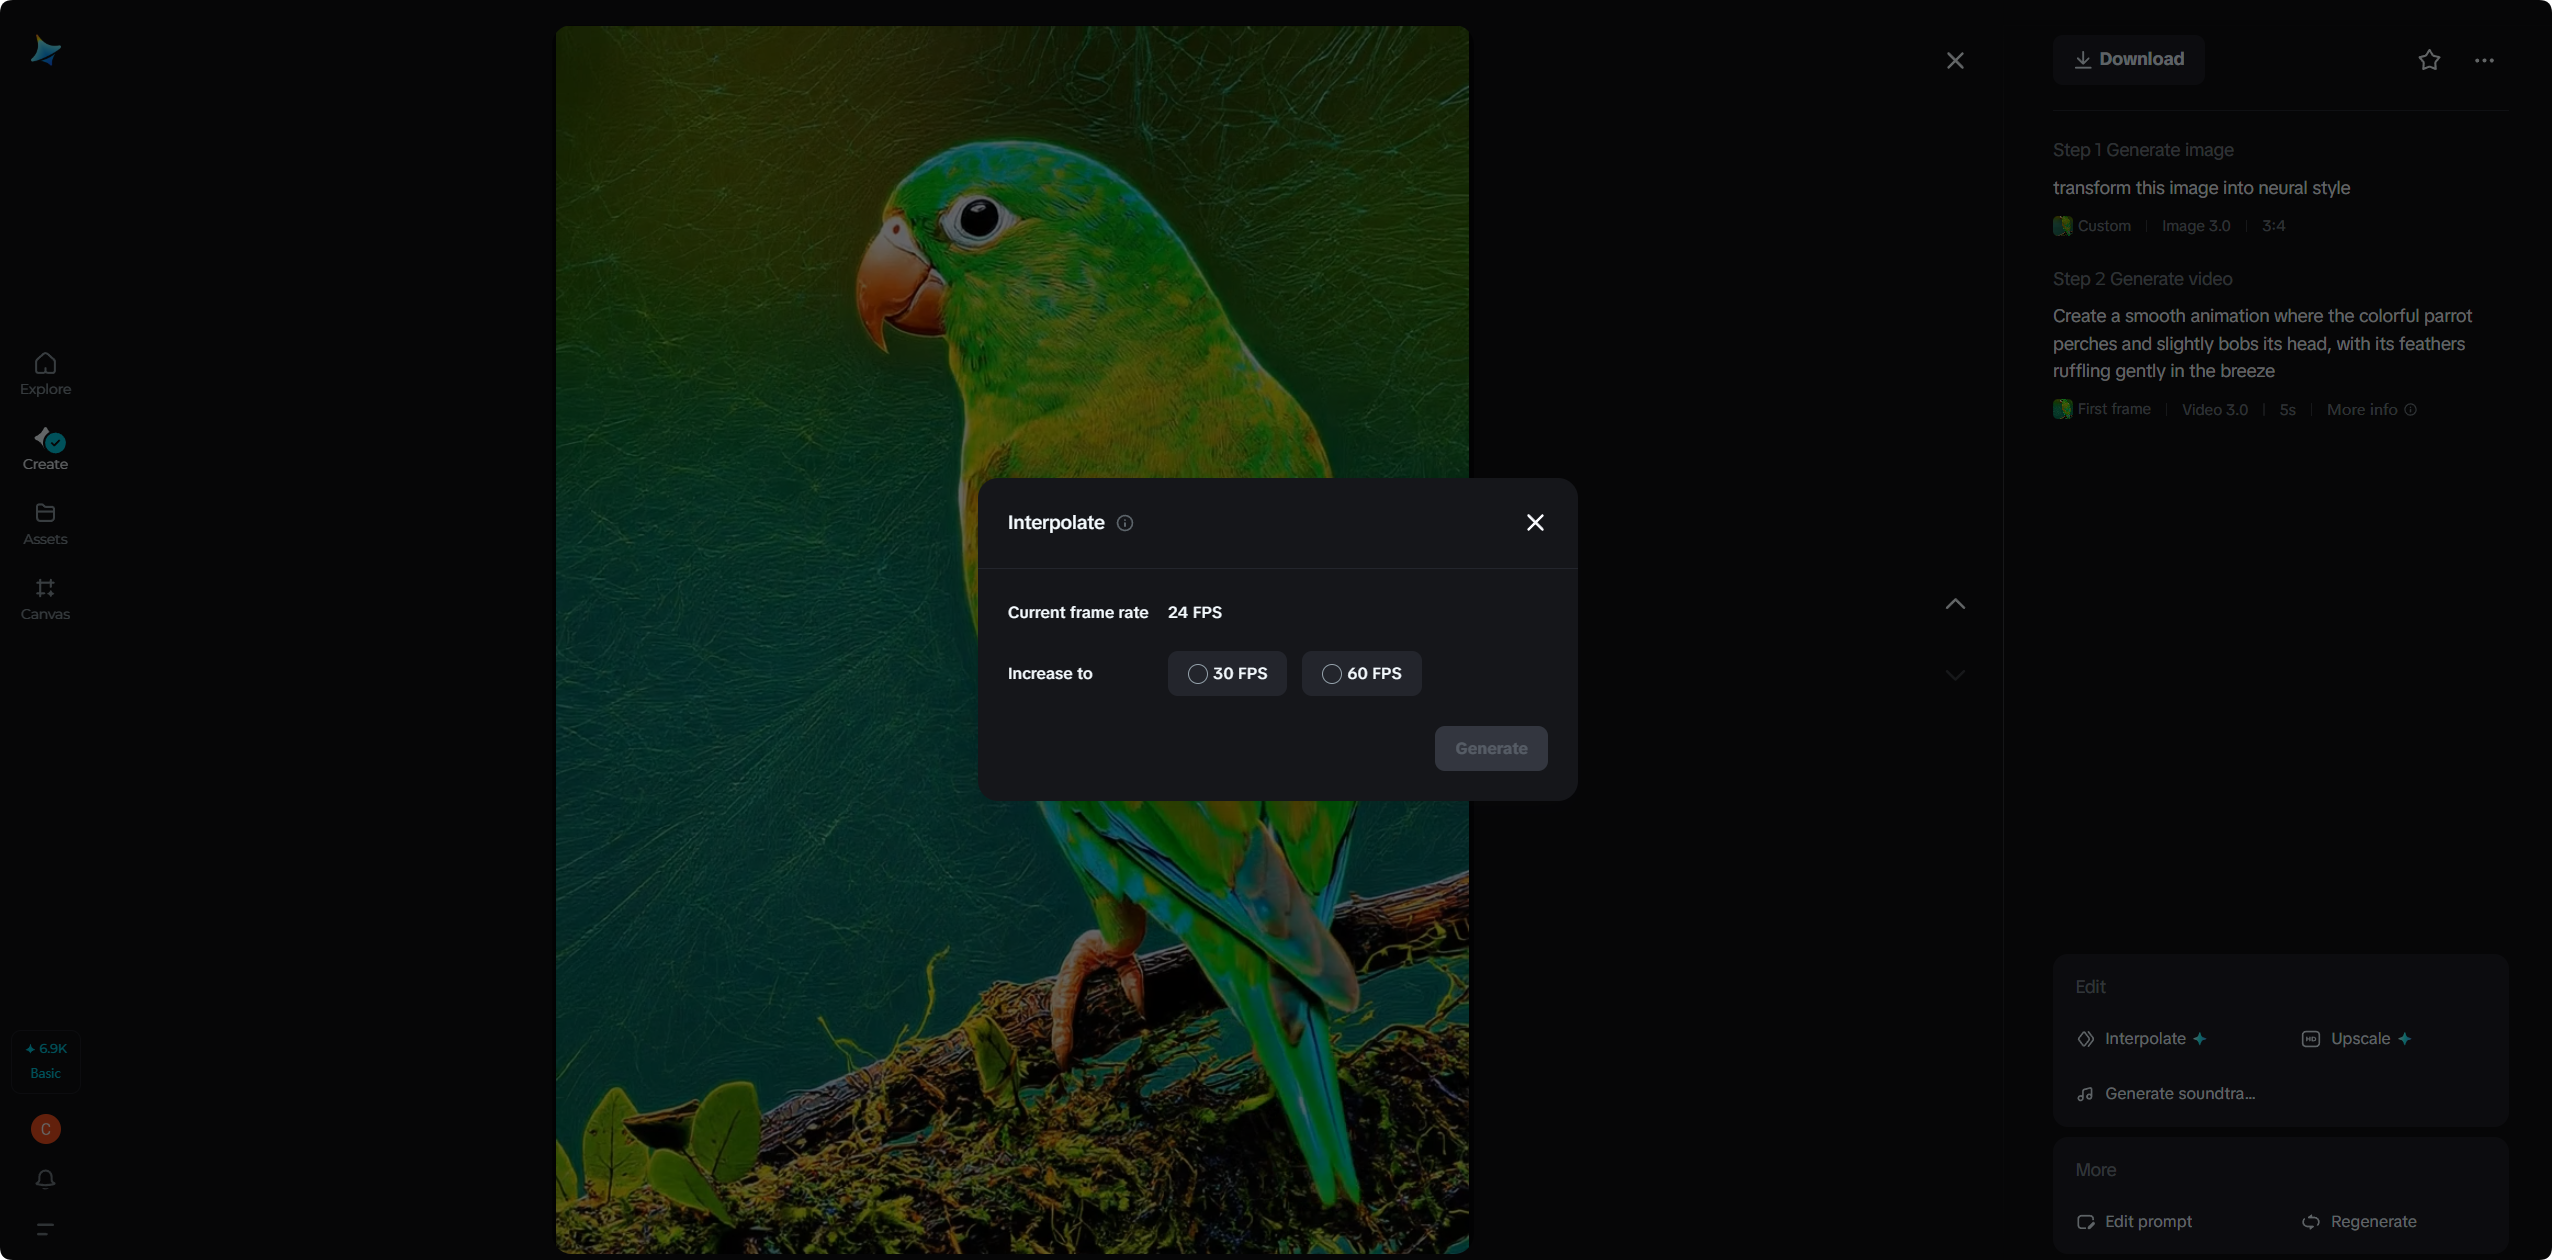Click the Generate button in Interpolate dialog
This screenshot has width=2552, height=1260.
pos(1490,749)
